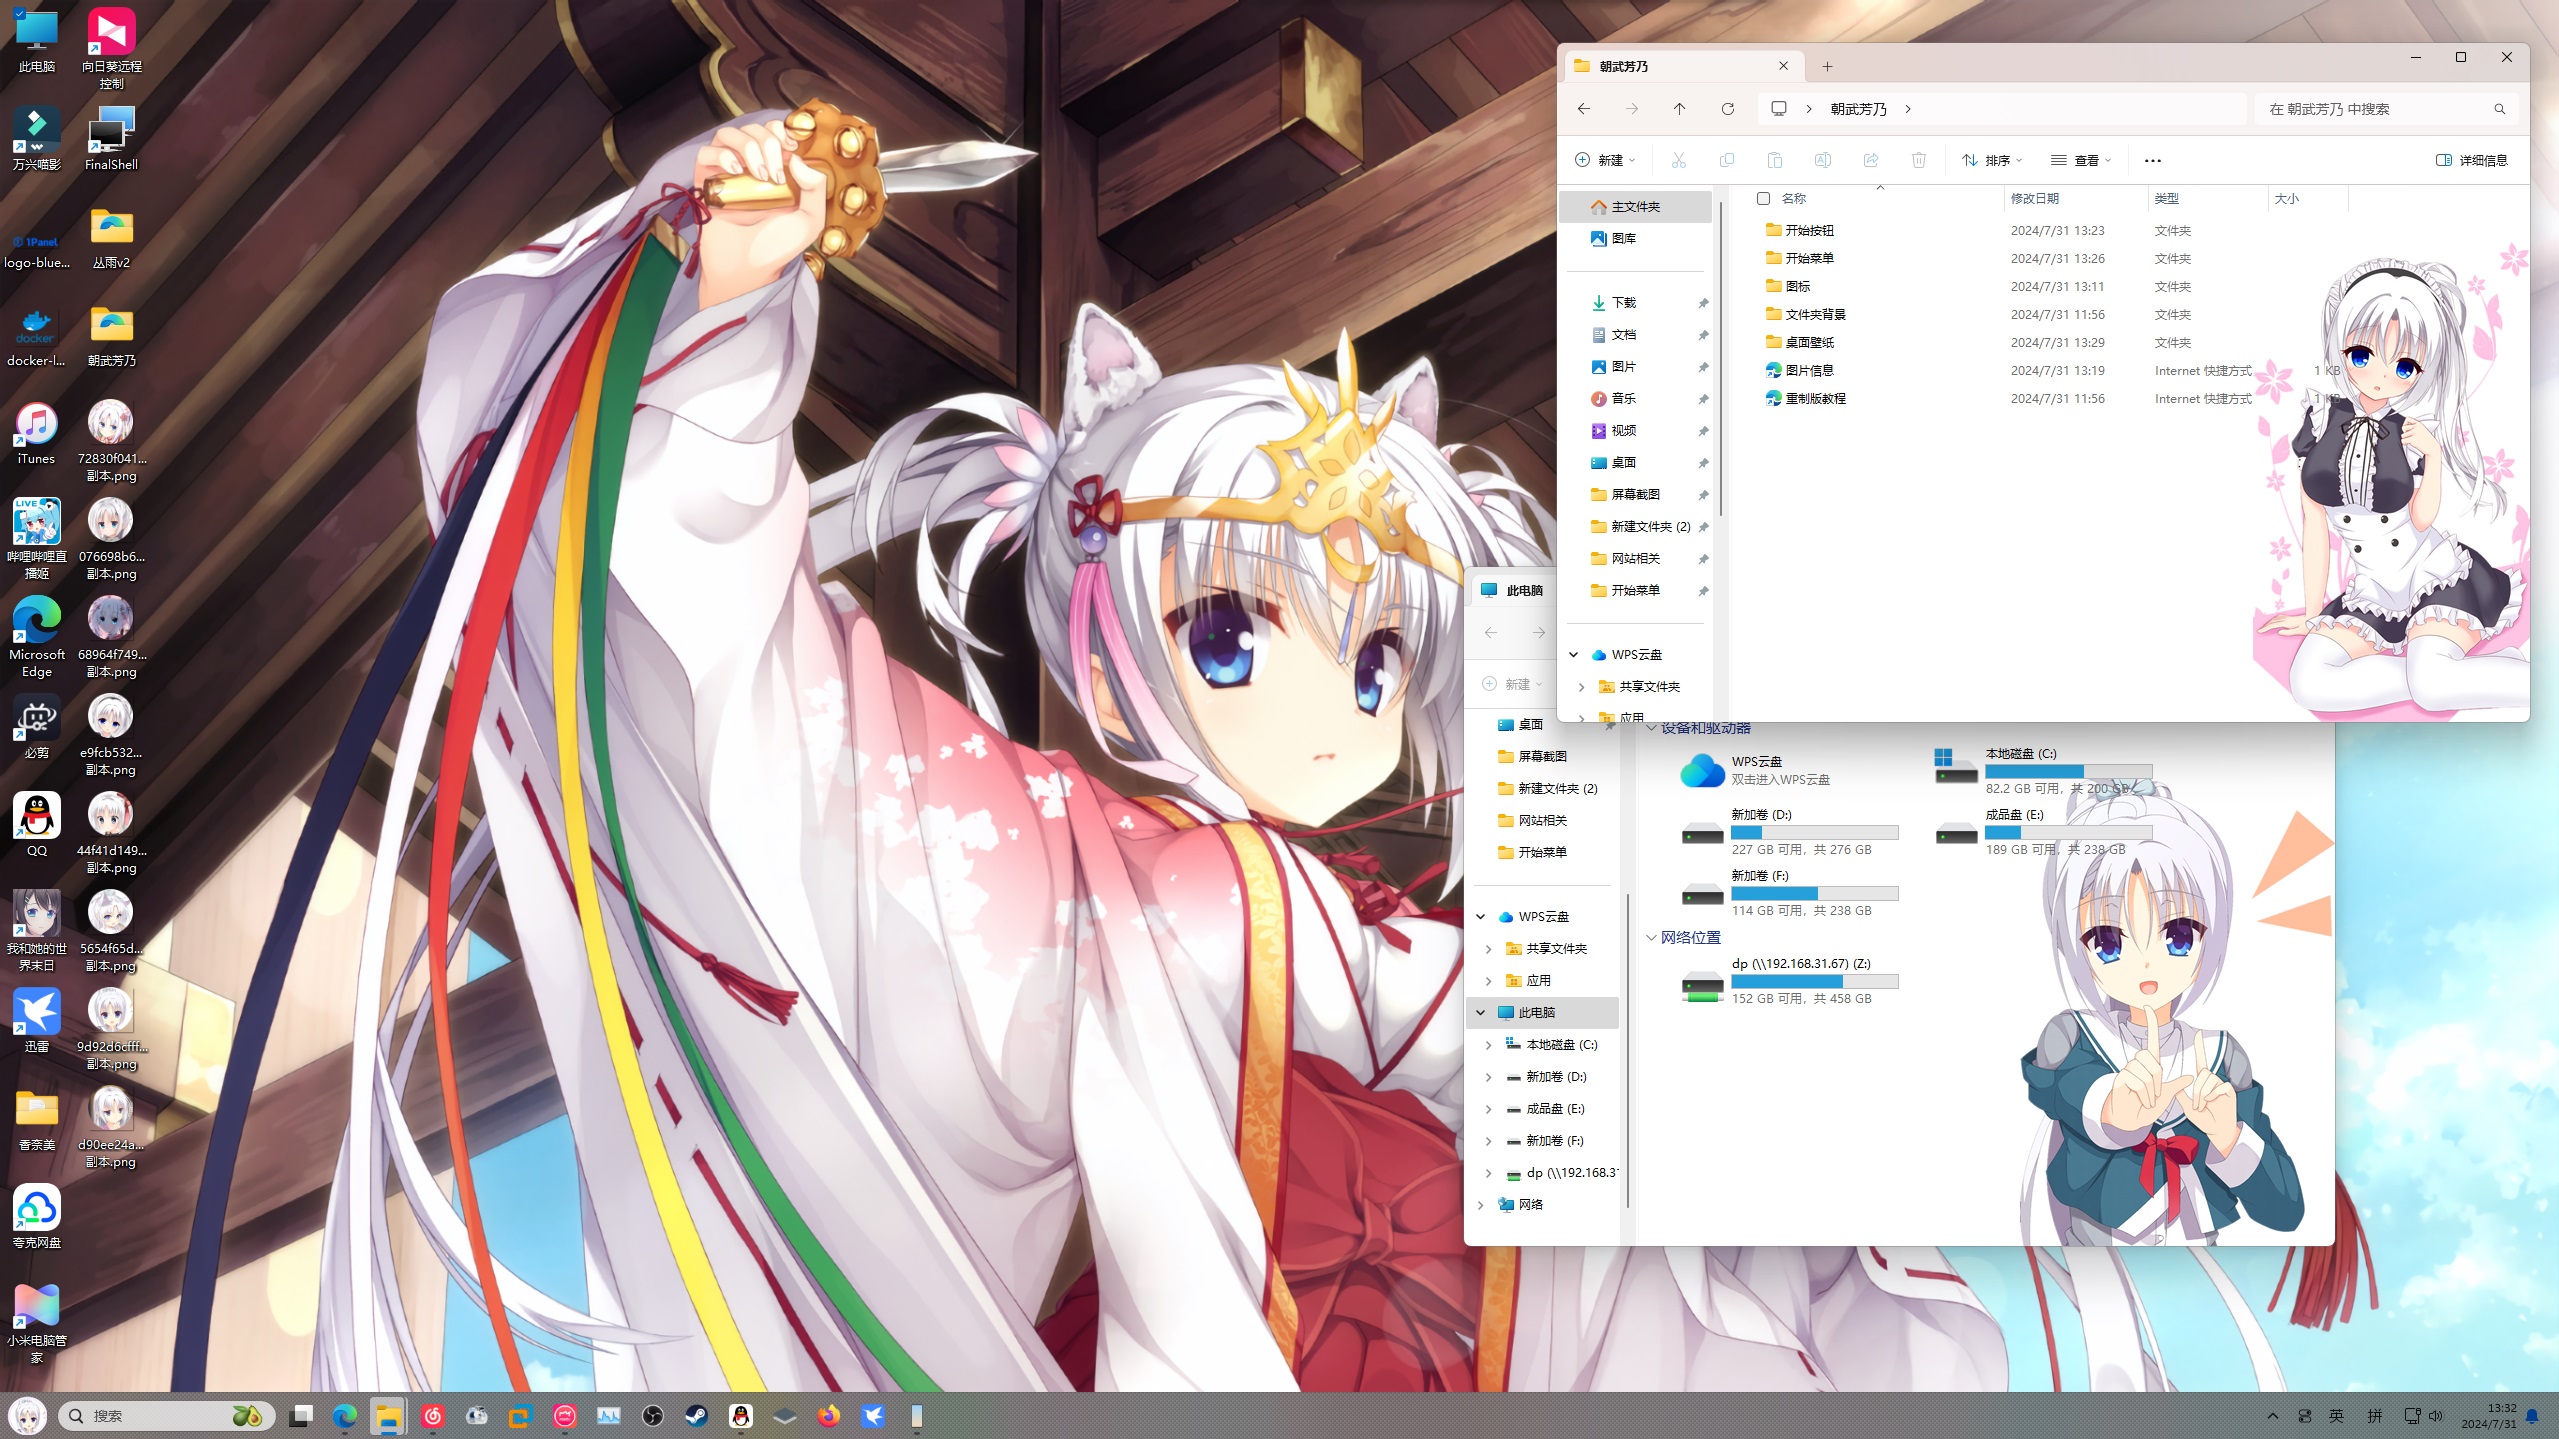Open the 重制版教程 internet shortcut
The width and height of the screenshot is (2559, 1439).
(1815, 399)
